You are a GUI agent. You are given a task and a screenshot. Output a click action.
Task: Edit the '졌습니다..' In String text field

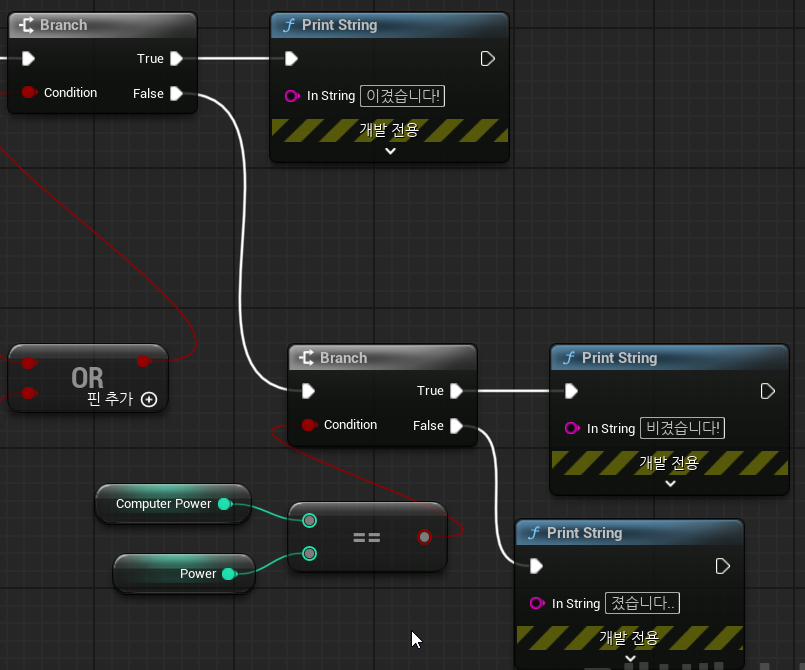pos(642,603)
